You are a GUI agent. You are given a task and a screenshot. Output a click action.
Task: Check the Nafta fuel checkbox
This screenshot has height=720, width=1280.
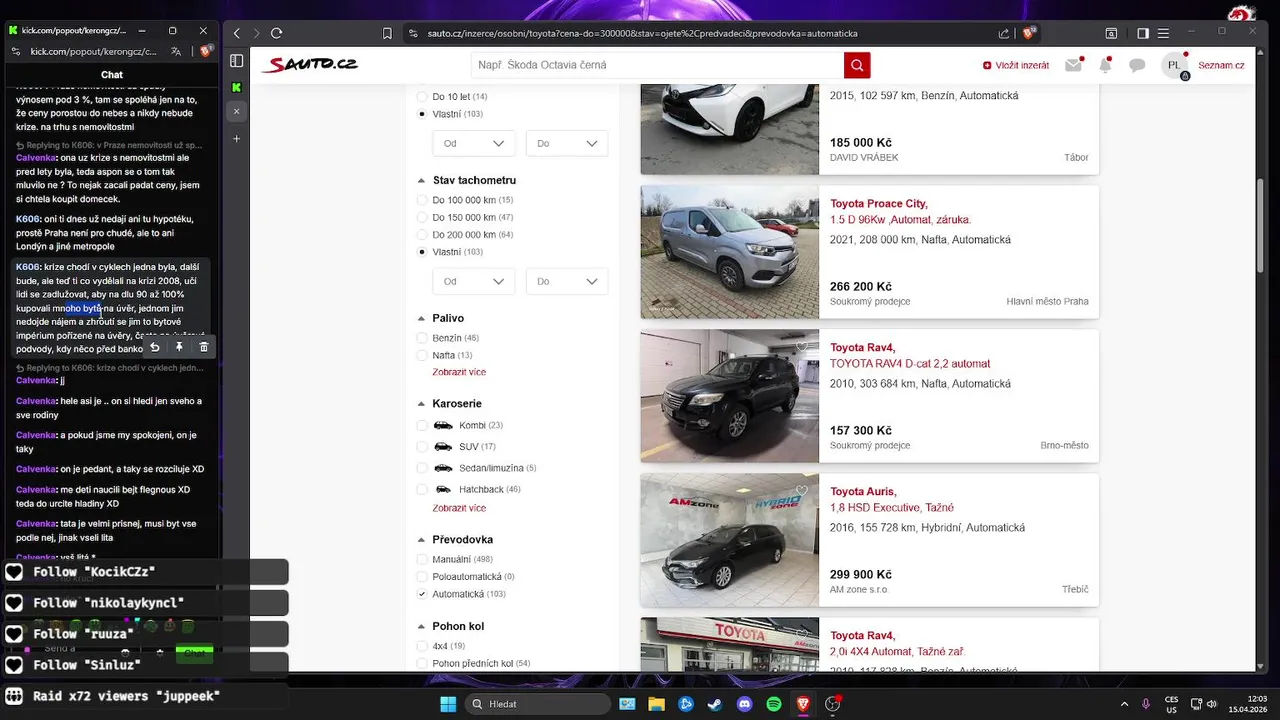pyautogui.click(x=422, y=355)
